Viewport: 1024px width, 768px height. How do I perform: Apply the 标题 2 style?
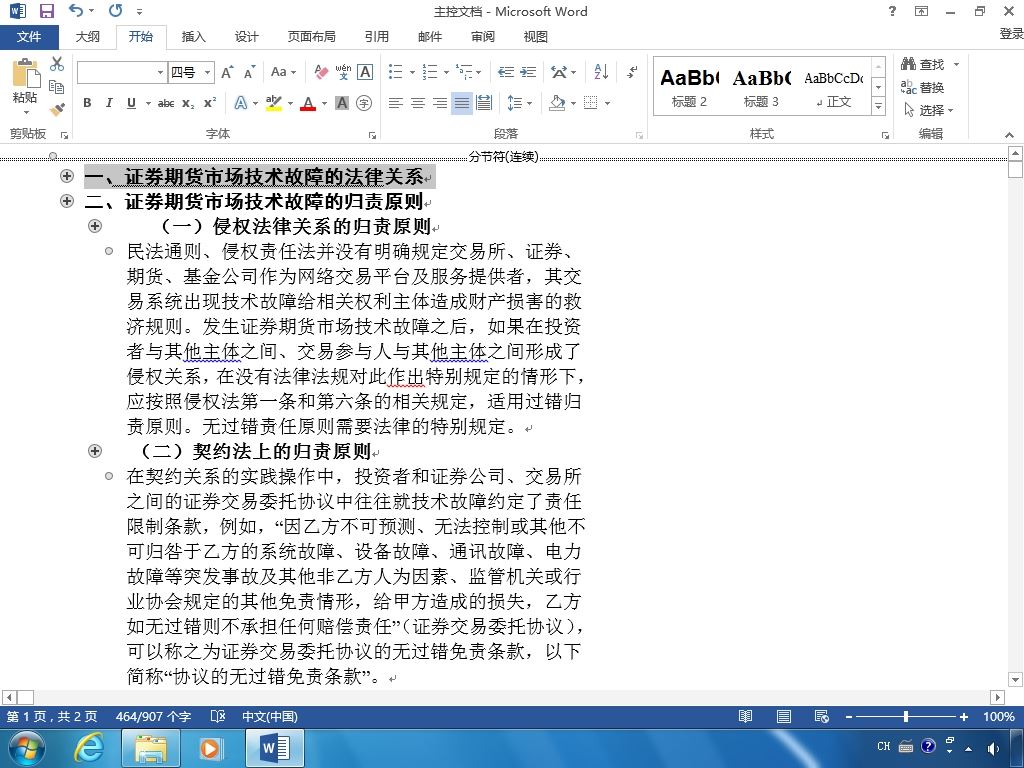tap(690, 88)
